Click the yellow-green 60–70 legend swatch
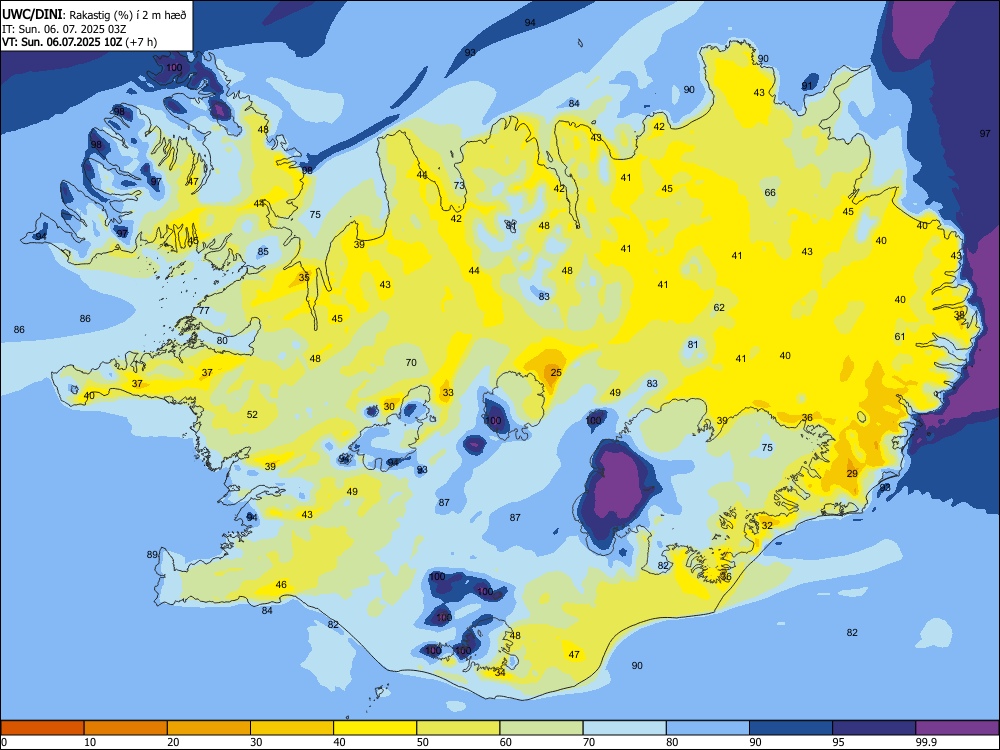 [x=541, y=728]
